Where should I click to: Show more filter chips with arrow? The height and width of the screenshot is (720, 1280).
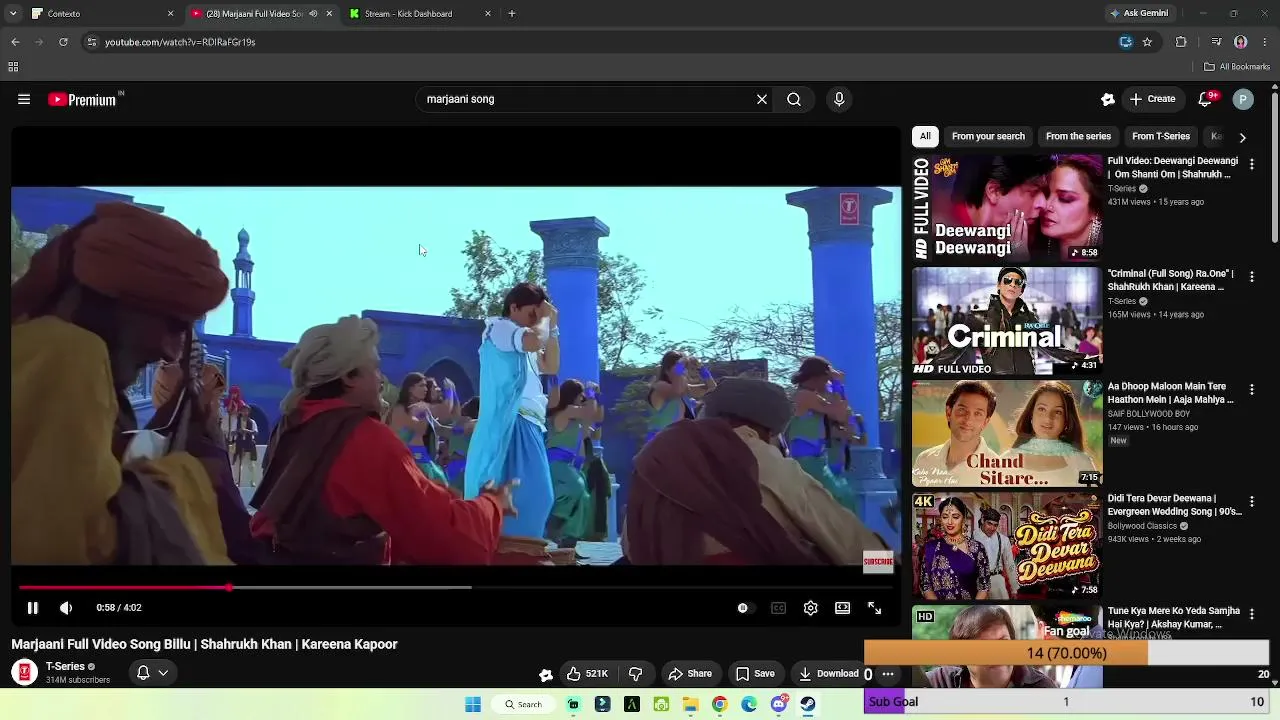point(1242,137)
